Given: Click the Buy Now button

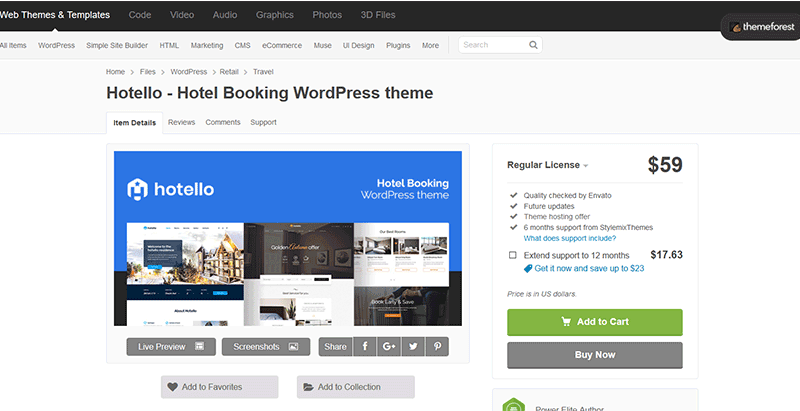Looking at the screenshot, I should pos(594,355).
